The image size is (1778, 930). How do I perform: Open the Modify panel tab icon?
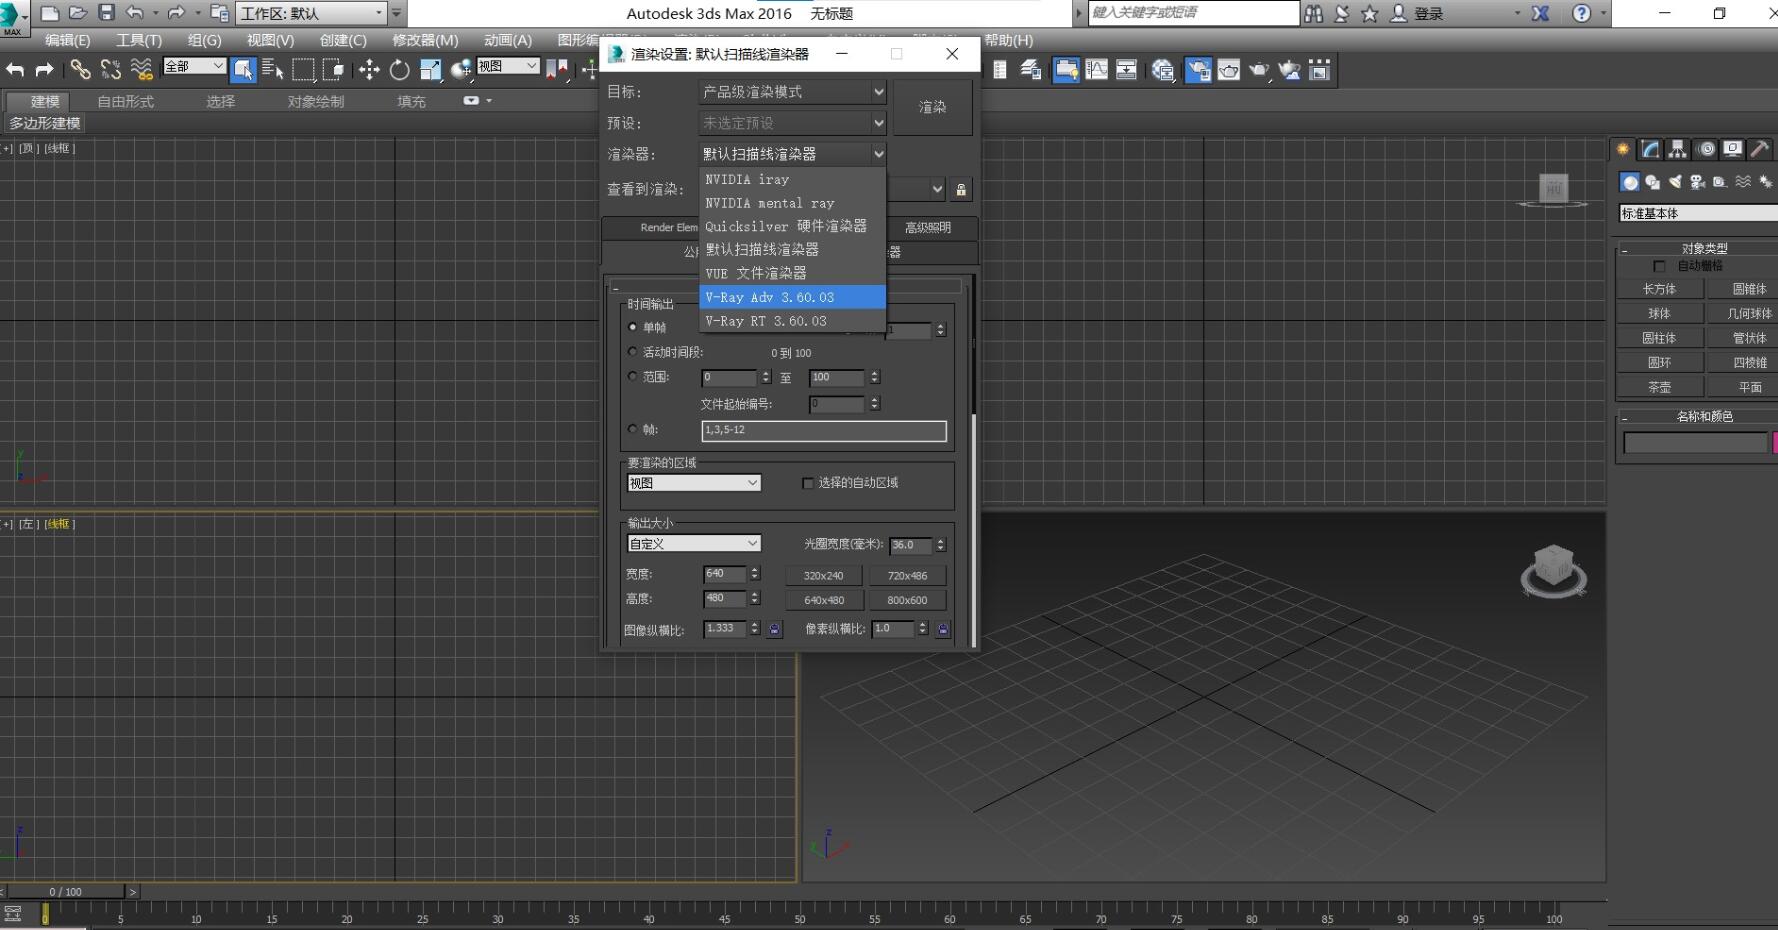click(1651, 150)
